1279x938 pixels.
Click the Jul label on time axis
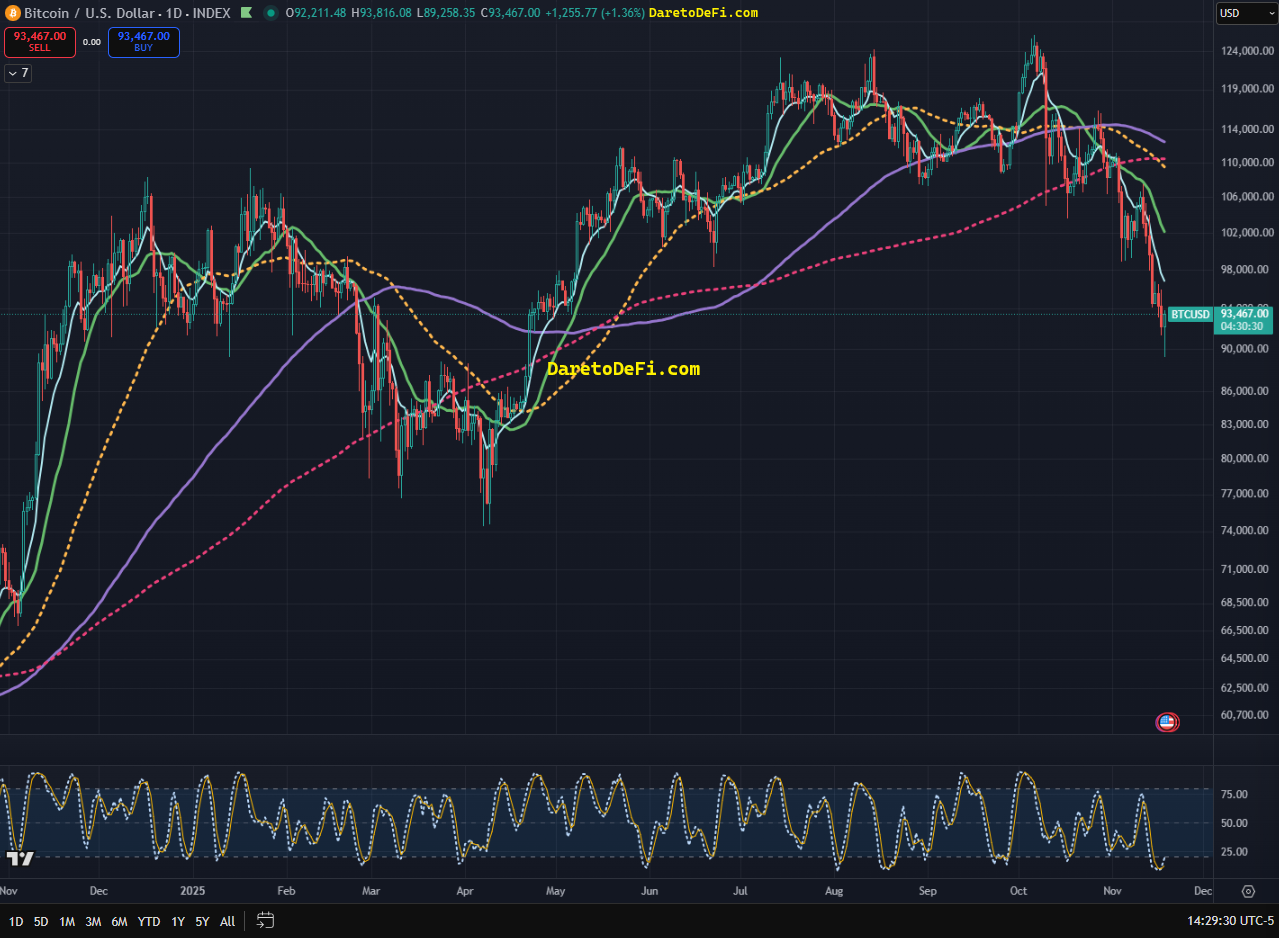(x=741, y=889)
